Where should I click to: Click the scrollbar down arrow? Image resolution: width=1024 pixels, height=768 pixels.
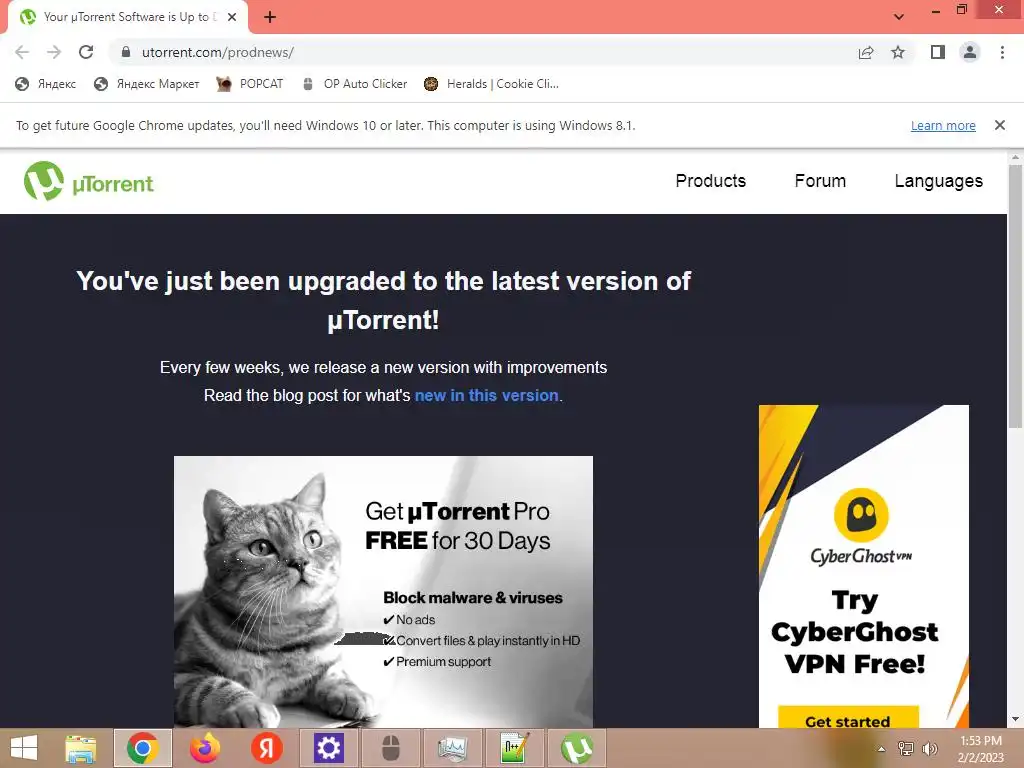(x=1015, y=720)
